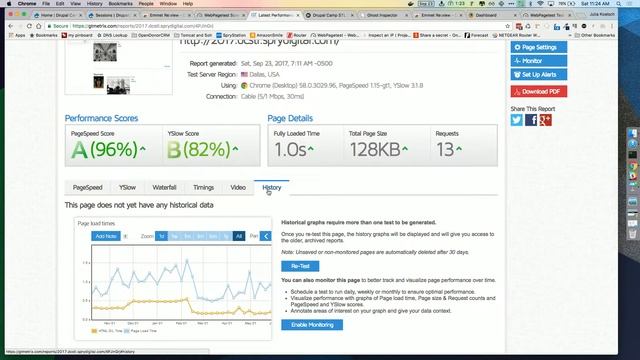Open Set Up Alerts
This screenshot has width=640, height=360.
click(538, 75)
